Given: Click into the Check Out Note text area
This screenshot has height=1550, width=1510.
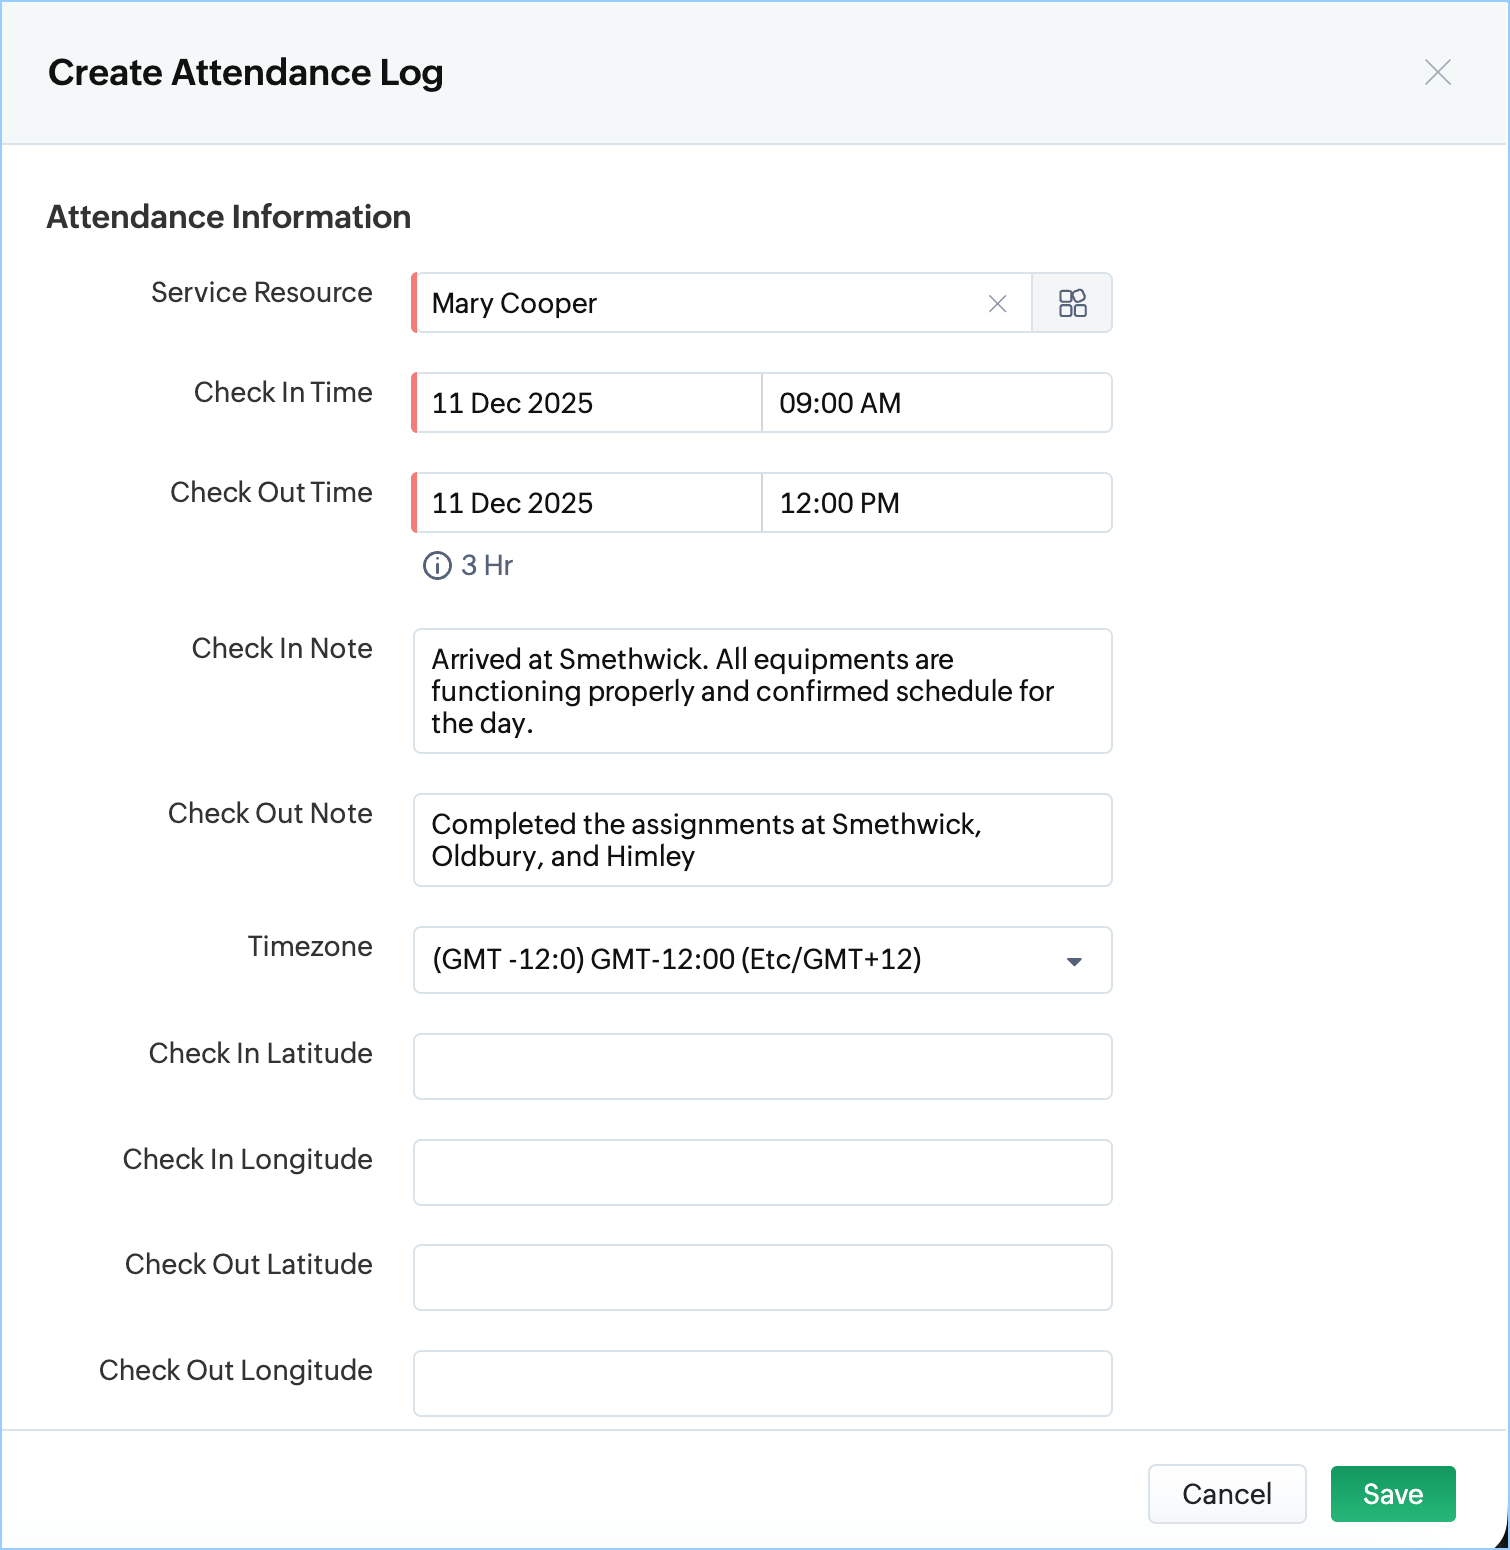Looking at the screenshot, I should coord(762,840).
